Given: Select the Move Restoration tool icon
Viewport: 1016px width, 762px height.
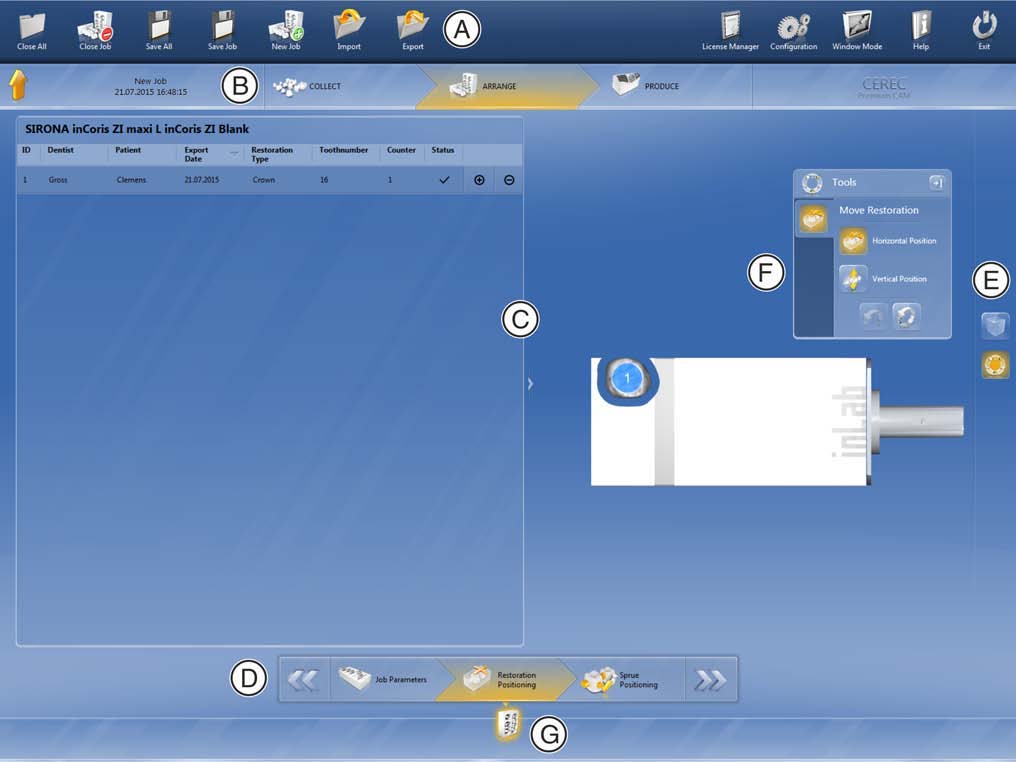Looking at the screenshot, I should (813, 219).
